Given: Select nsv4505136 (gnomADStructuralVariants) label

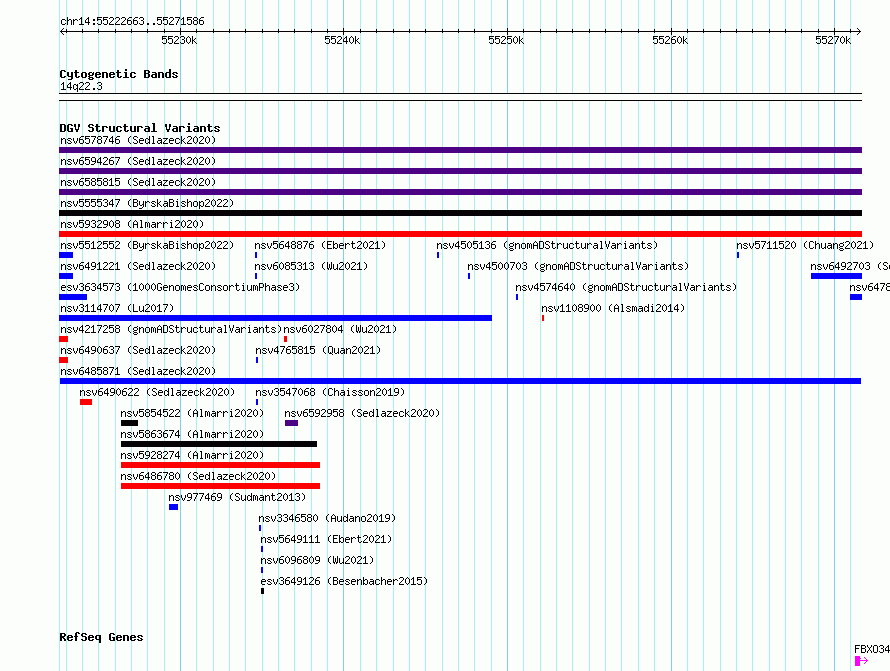Looking at the screenshot, I should (547, 245).
